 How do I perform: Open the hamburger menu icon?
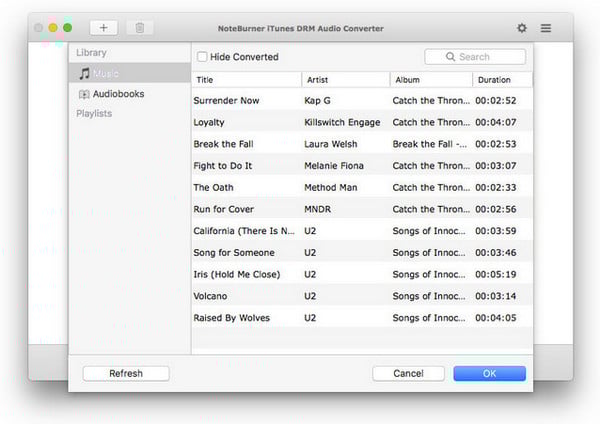coord(546,28)
